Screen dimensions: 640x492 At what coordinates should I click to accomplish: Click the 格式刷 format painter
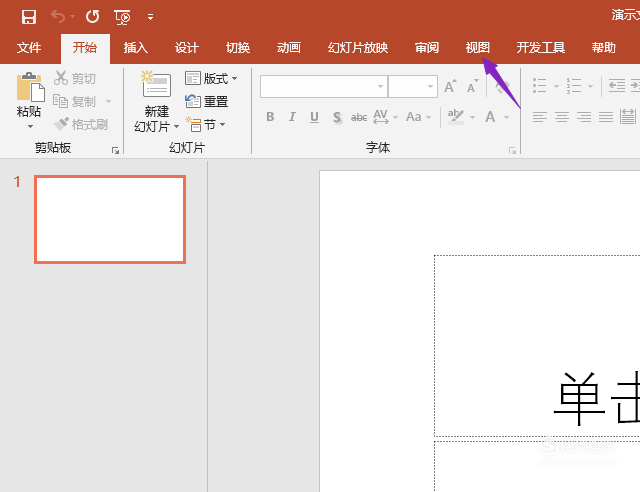[81, 124]
